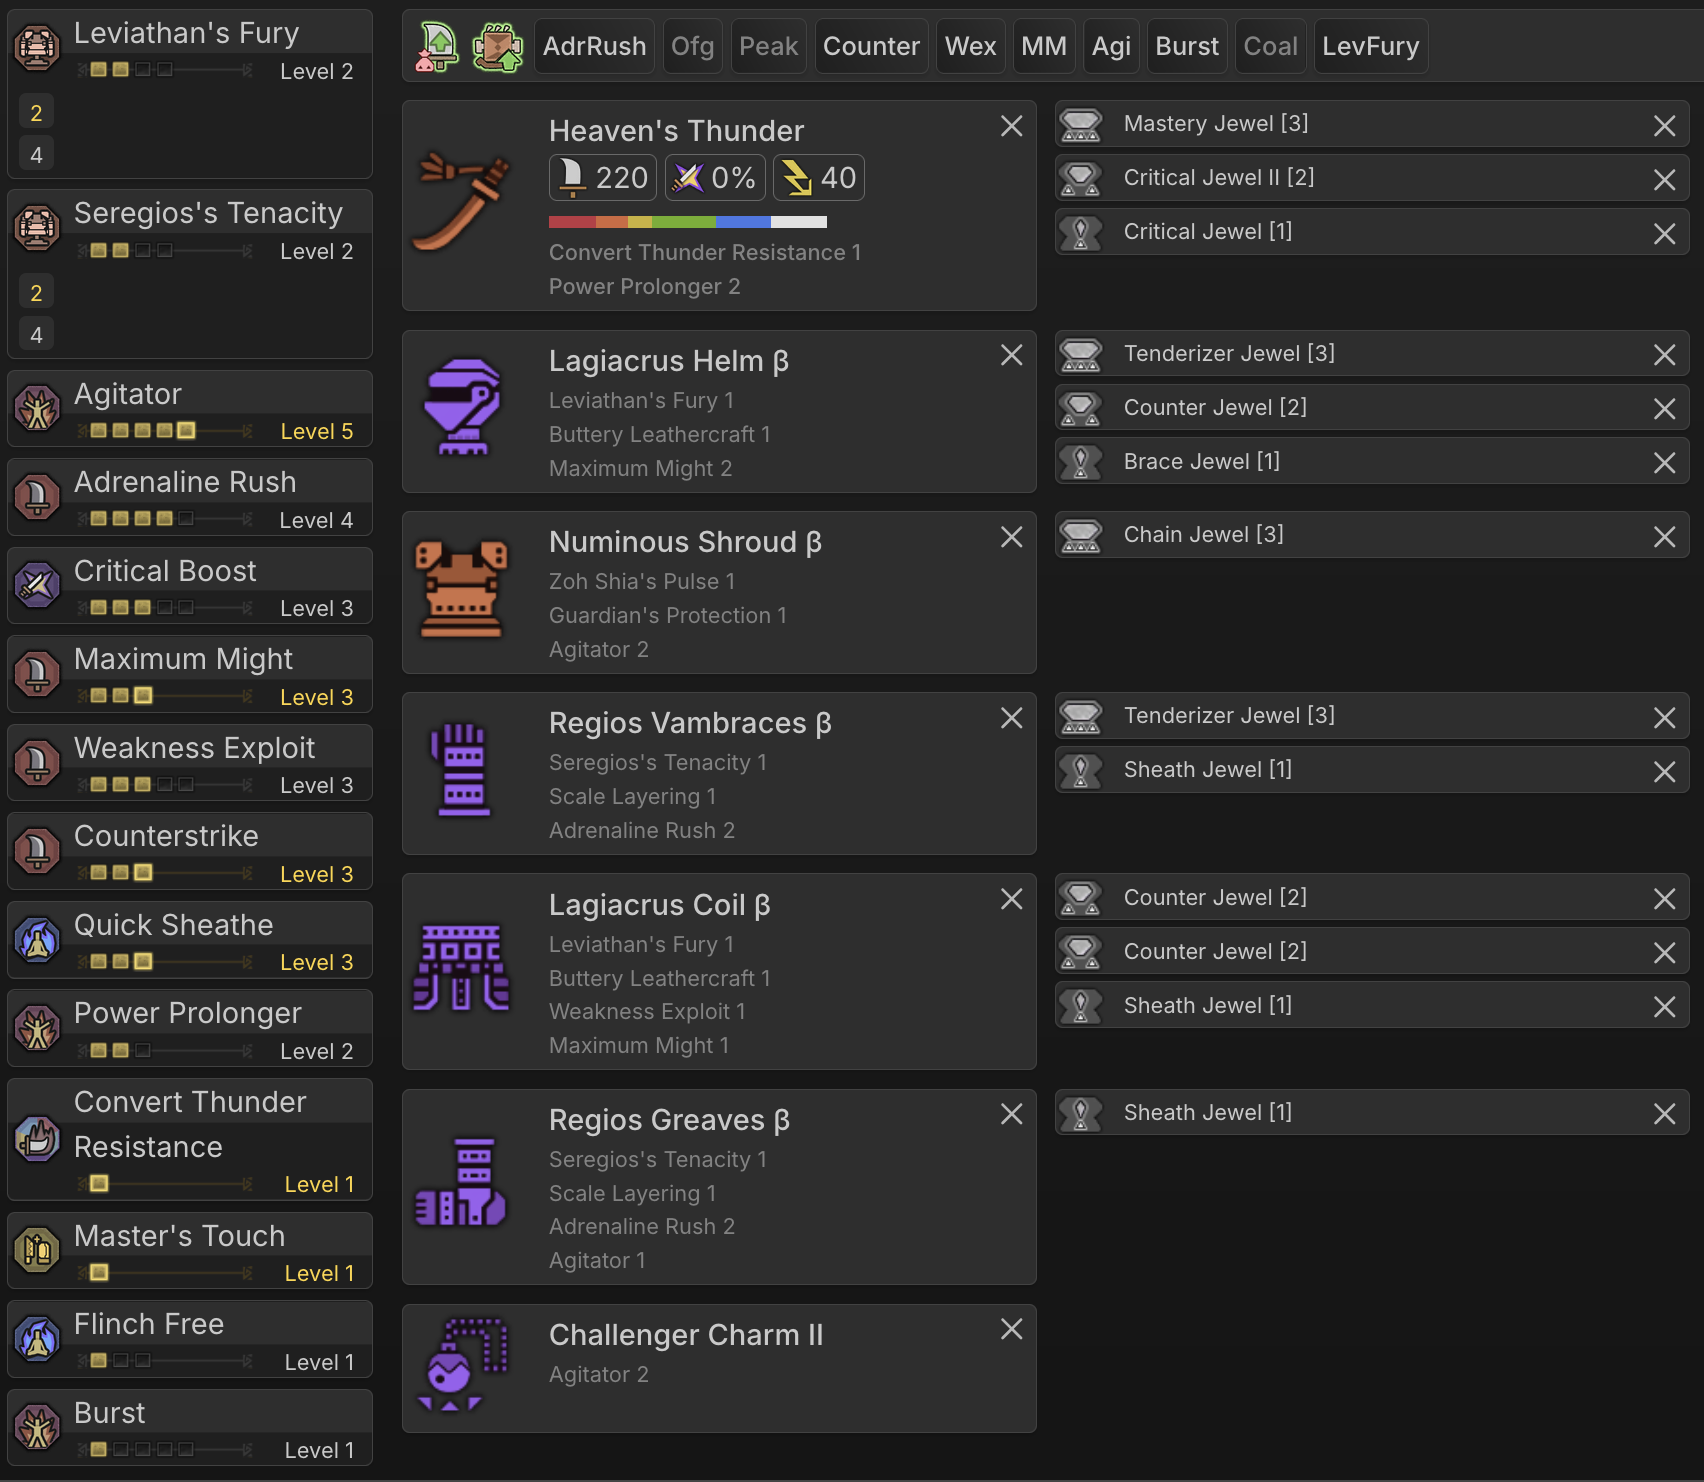Toggle the Coal skill filter
Screen dimensions: 1704x1482
click(x=1270, y=46)
